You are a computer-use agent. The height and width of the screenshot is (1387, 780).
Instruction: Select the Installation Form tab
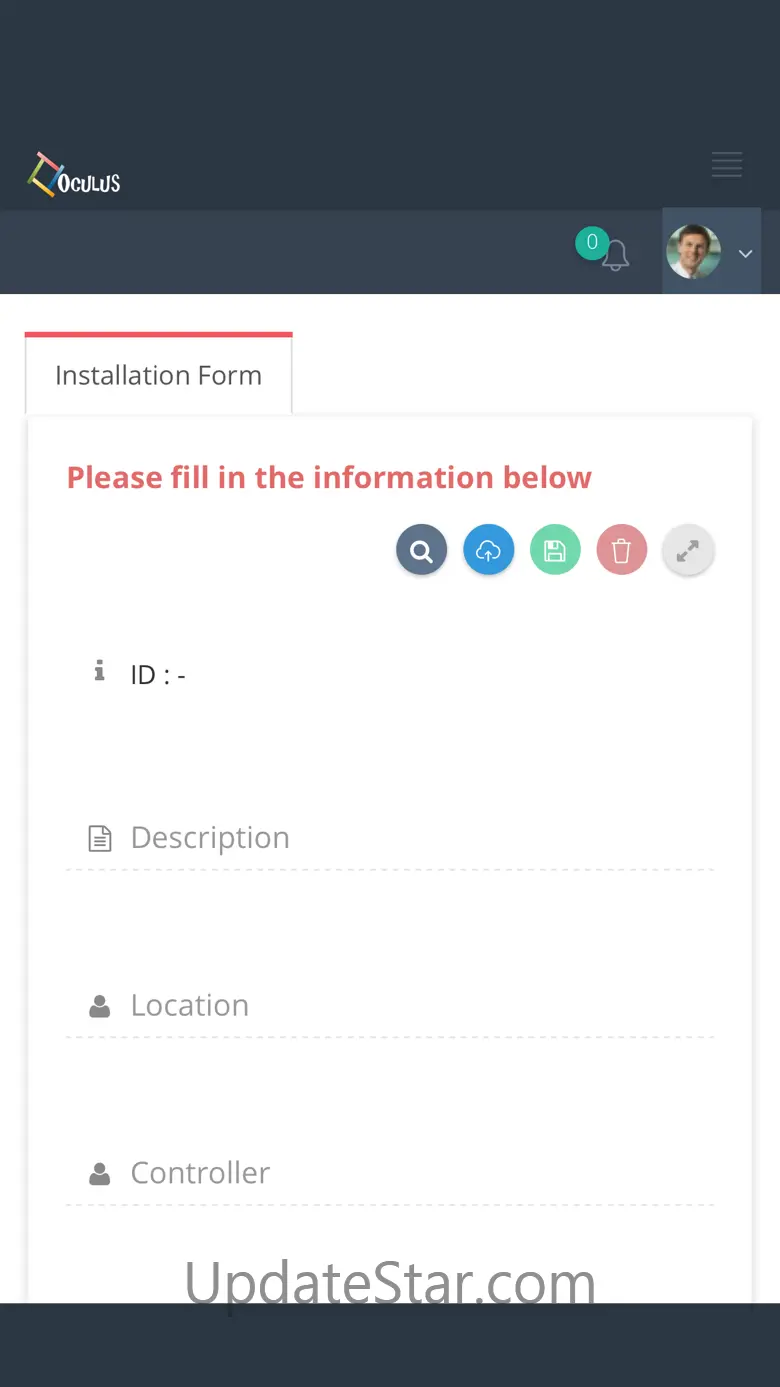tap(158, 375)
